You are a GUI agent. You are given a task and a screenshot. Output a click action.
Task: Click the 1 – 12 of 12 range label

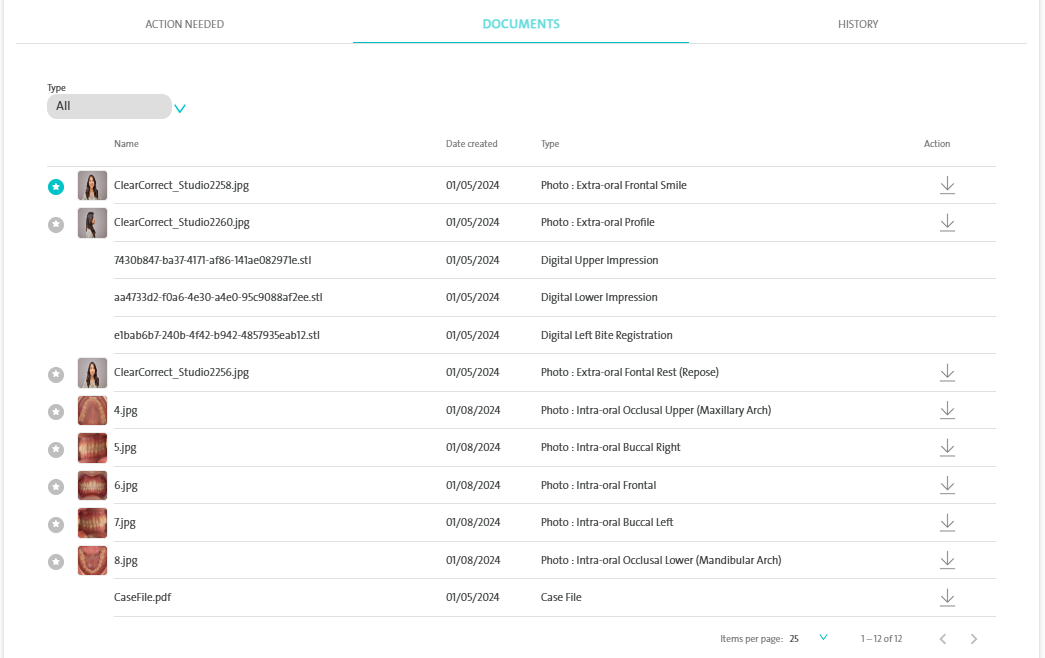881,639
